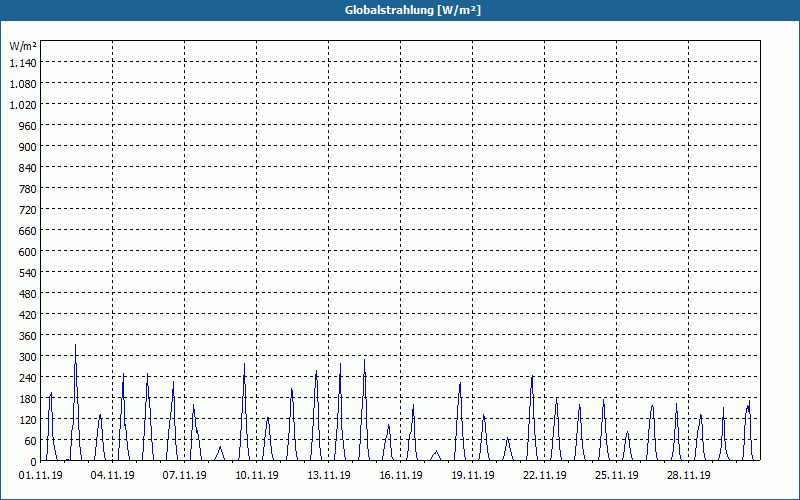This screenshot has width=800, height=500.
Task: Click the W/m² unit label on axis
Action: pos(22,46)
